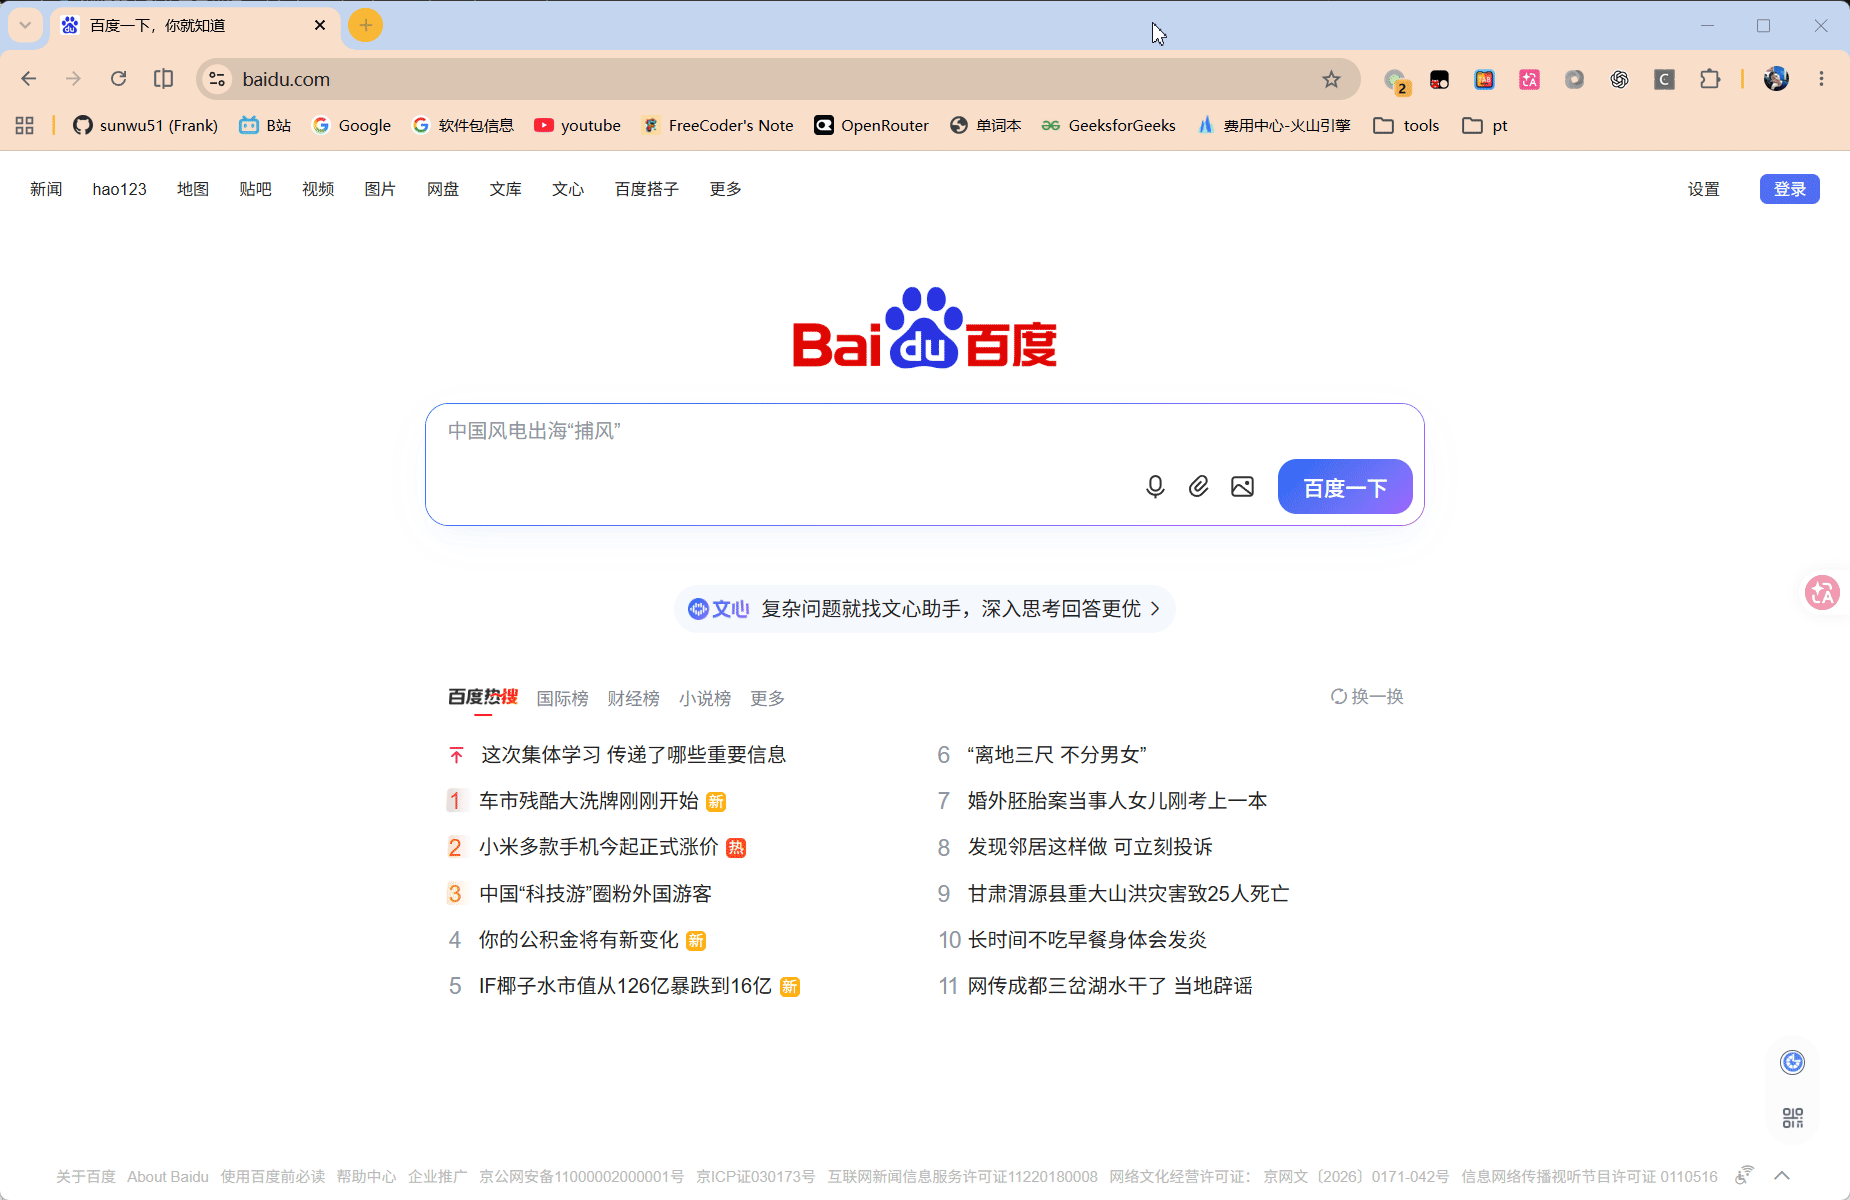Reload the Baidu page
The width and height of the screenshot is (1850, 1200).
click(118, 79)
